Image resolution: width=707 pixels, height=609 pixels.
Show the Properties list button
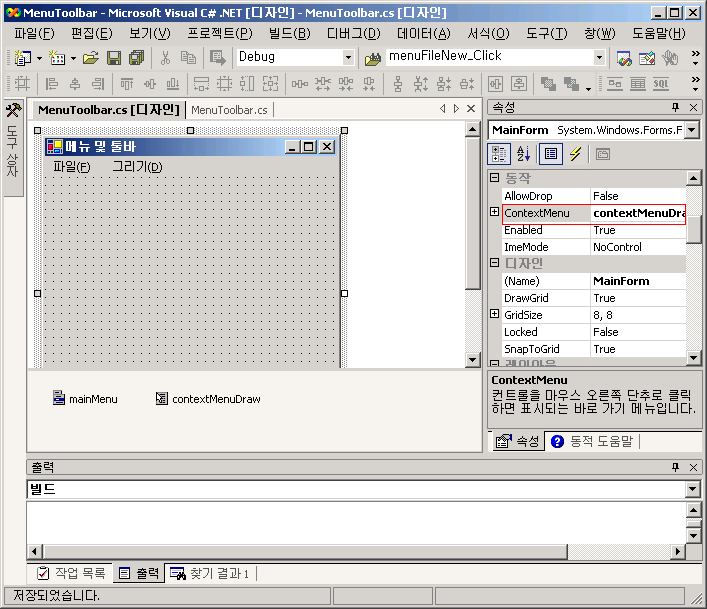[x=551, y=154]
